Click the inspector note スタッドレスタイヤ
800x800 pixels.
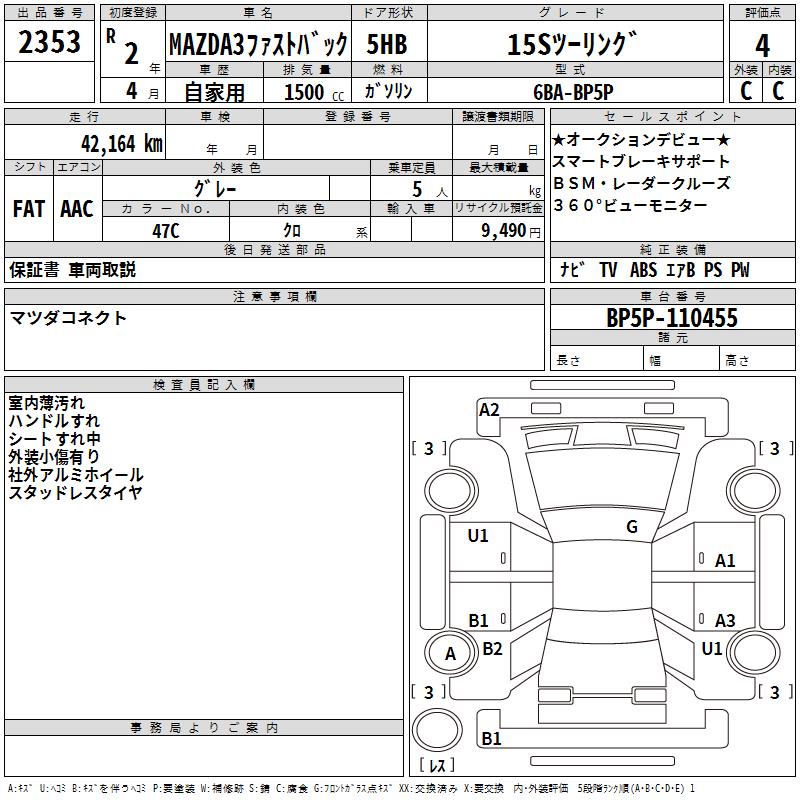coord(75,492)
